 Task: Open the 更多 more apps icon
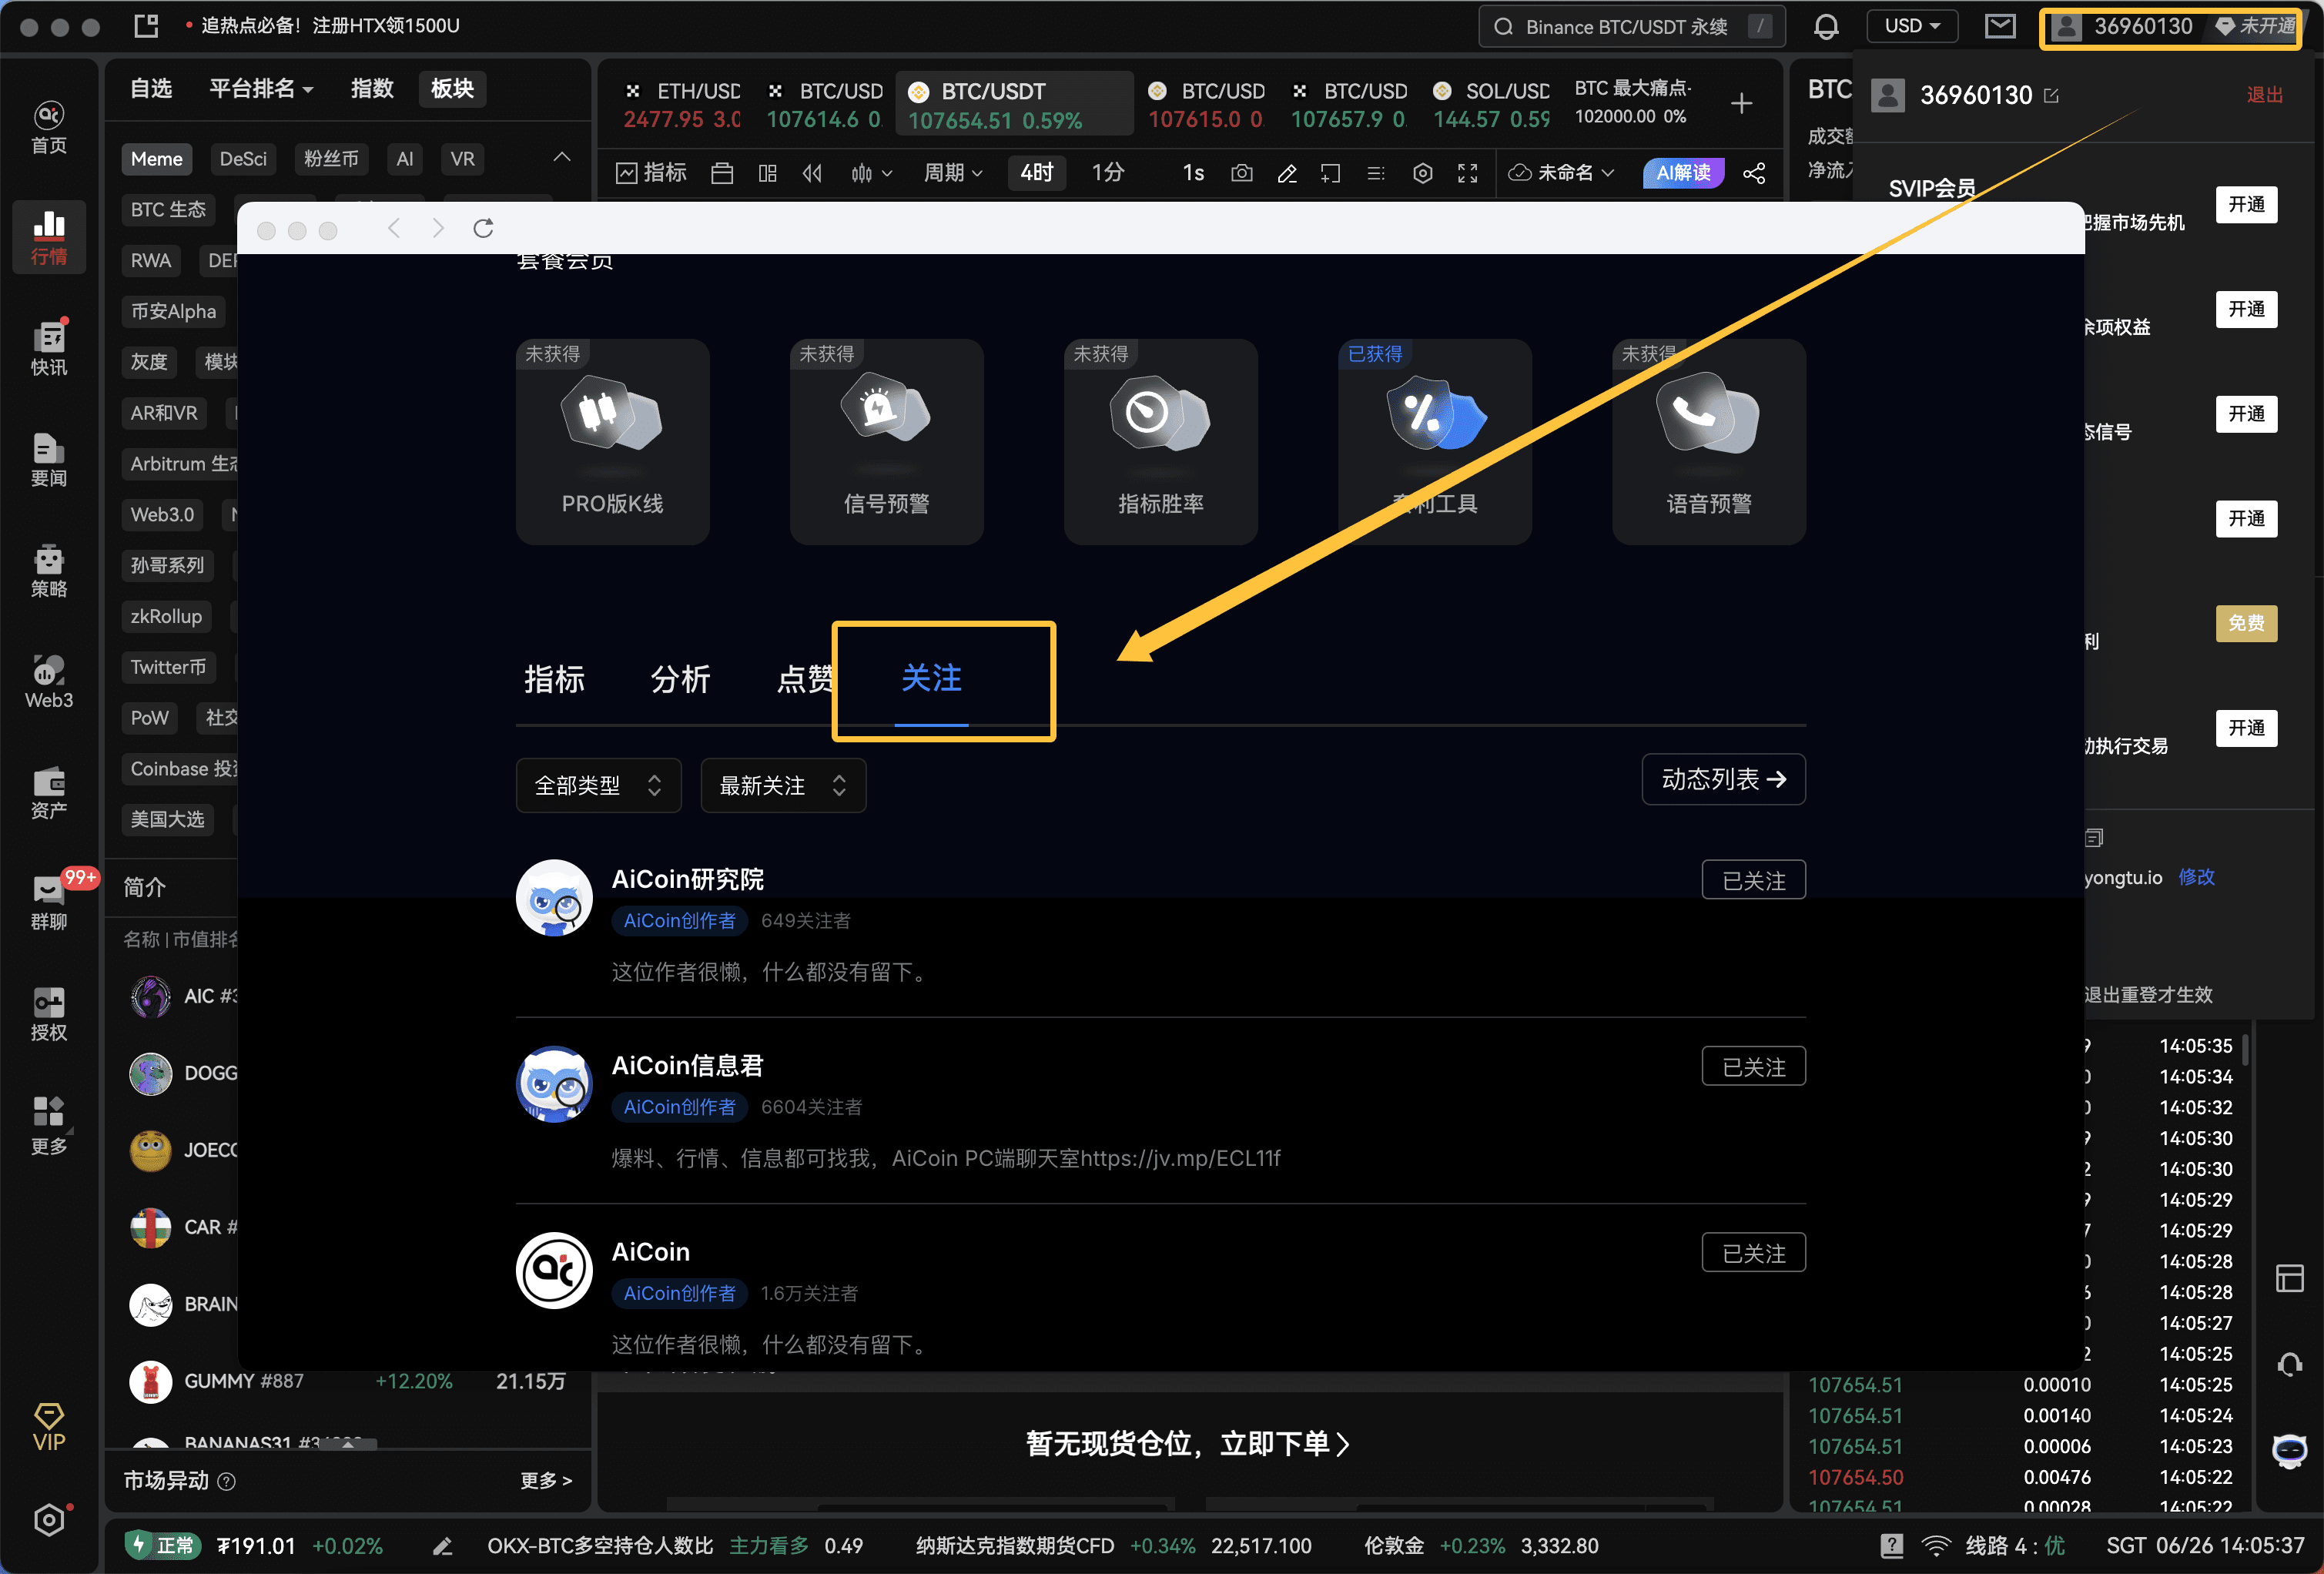pos(48,1126)
